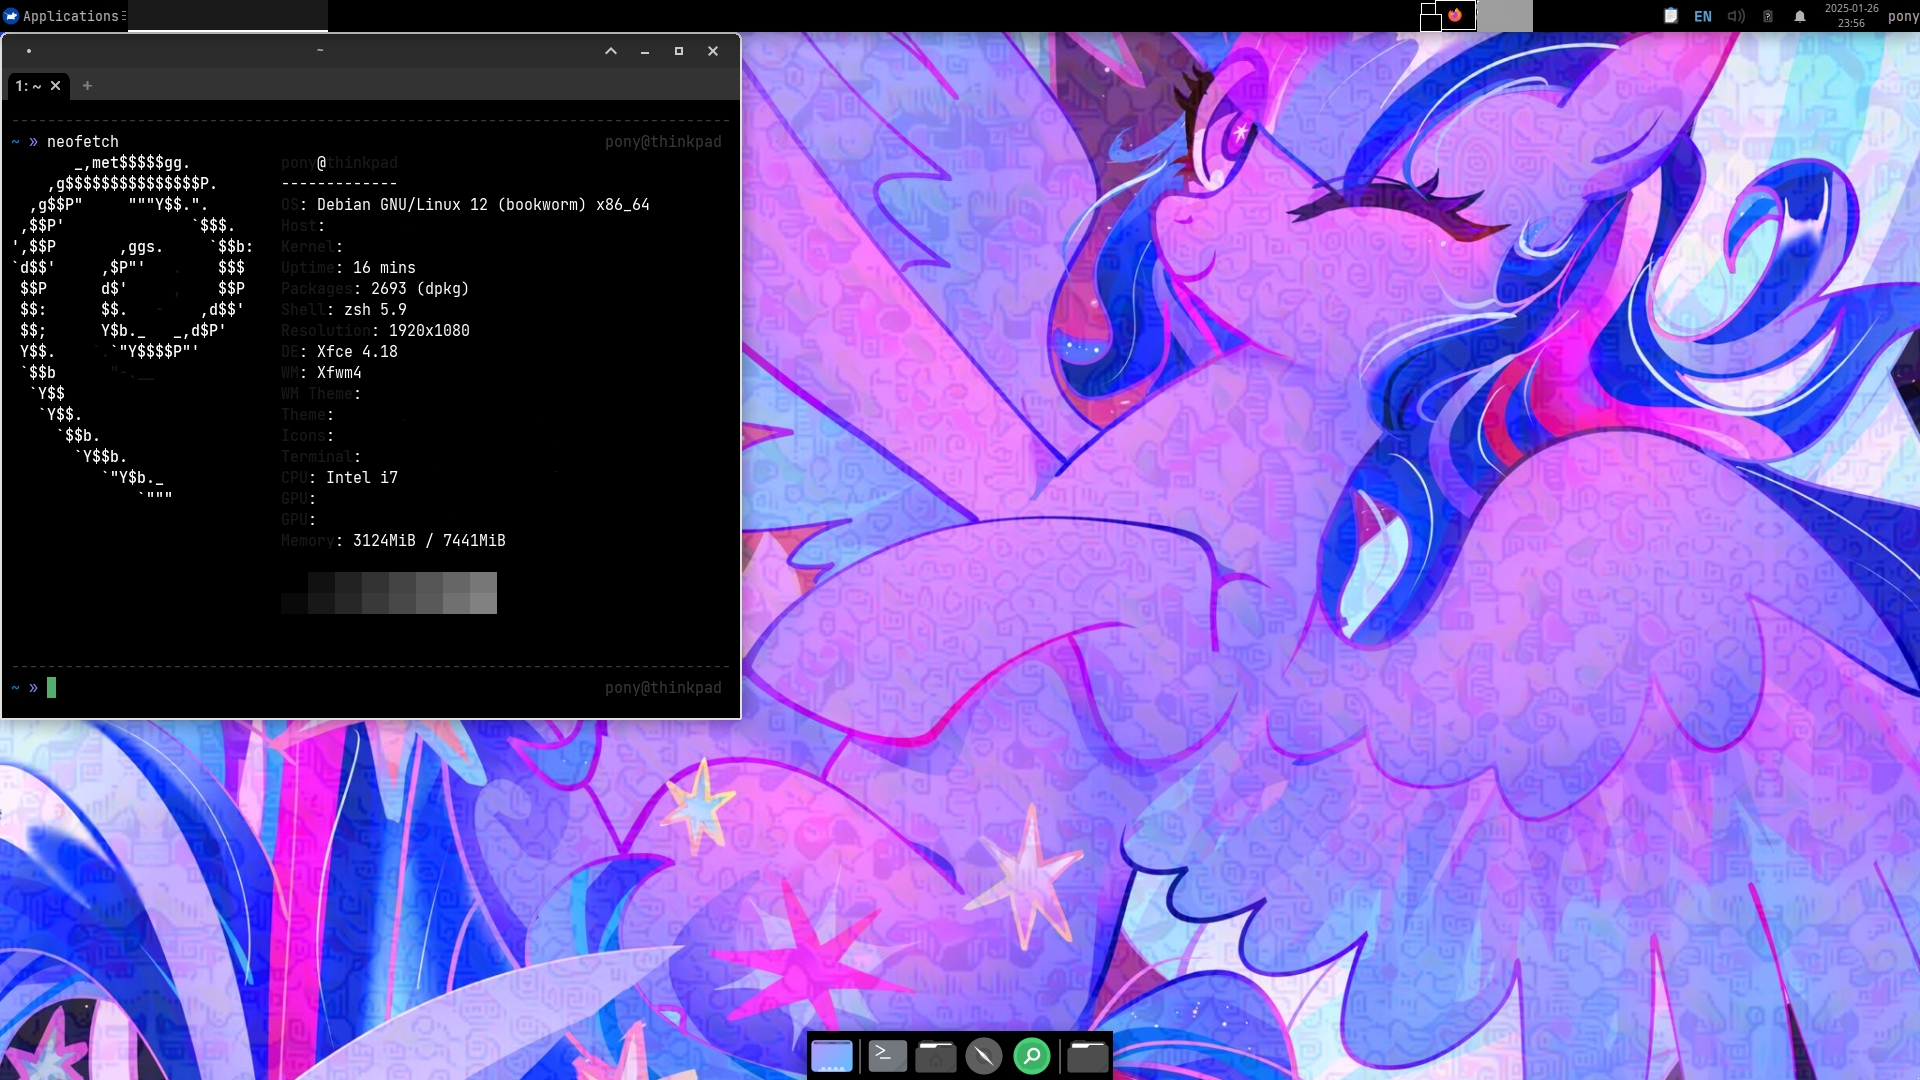Open the pony user menu
The image size is (1920, 1080).
pos(1903,16)
